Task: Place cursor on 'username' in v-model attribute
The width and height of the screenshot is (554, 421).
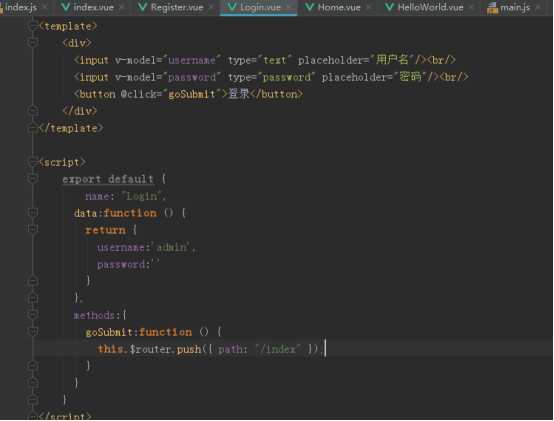Action: tap(192, 60)
